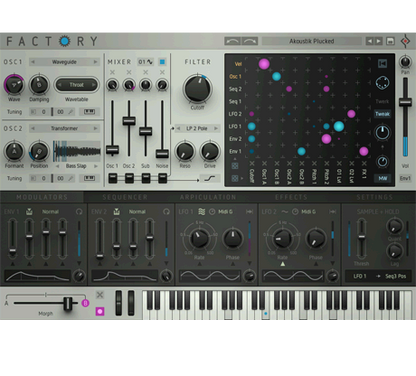Toggle the Tweak mode button in matrix

pos(382,114)
